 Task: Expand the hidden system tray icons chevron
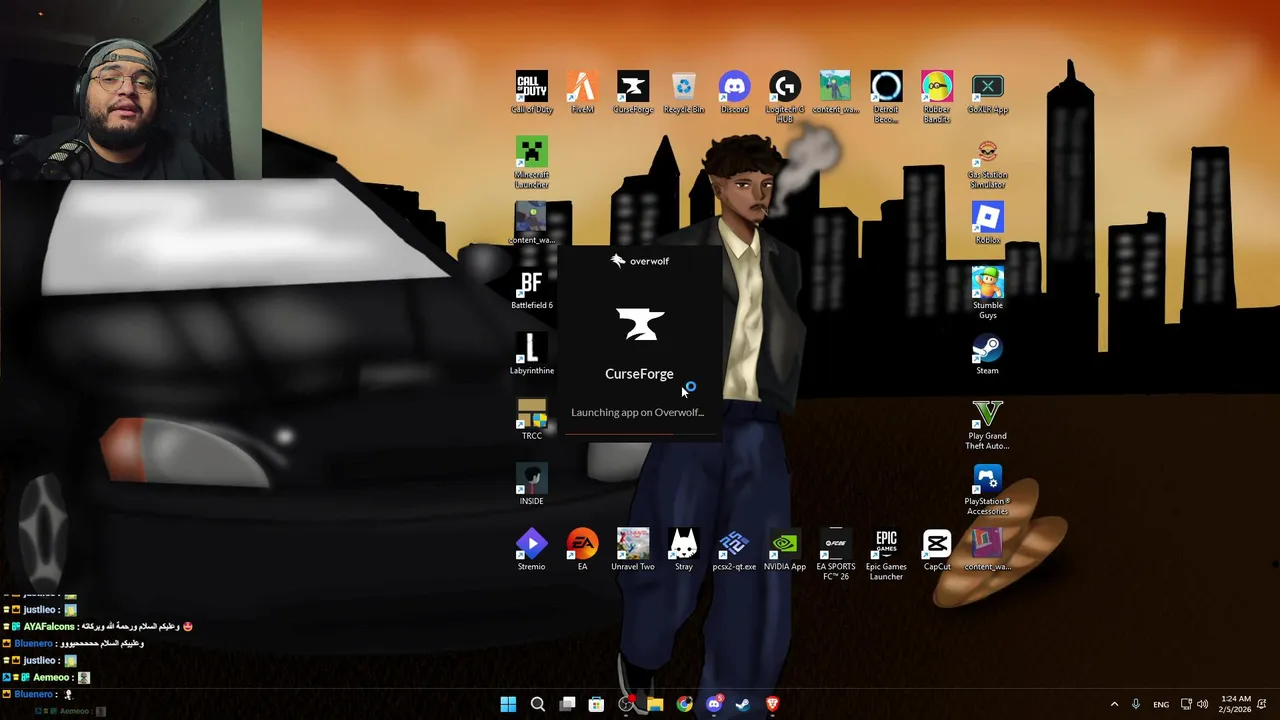point(1114,704)
